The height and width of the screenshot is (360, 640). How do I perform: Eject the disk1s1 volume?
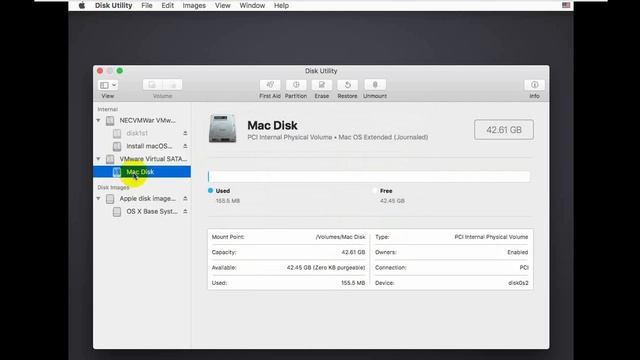185,133
